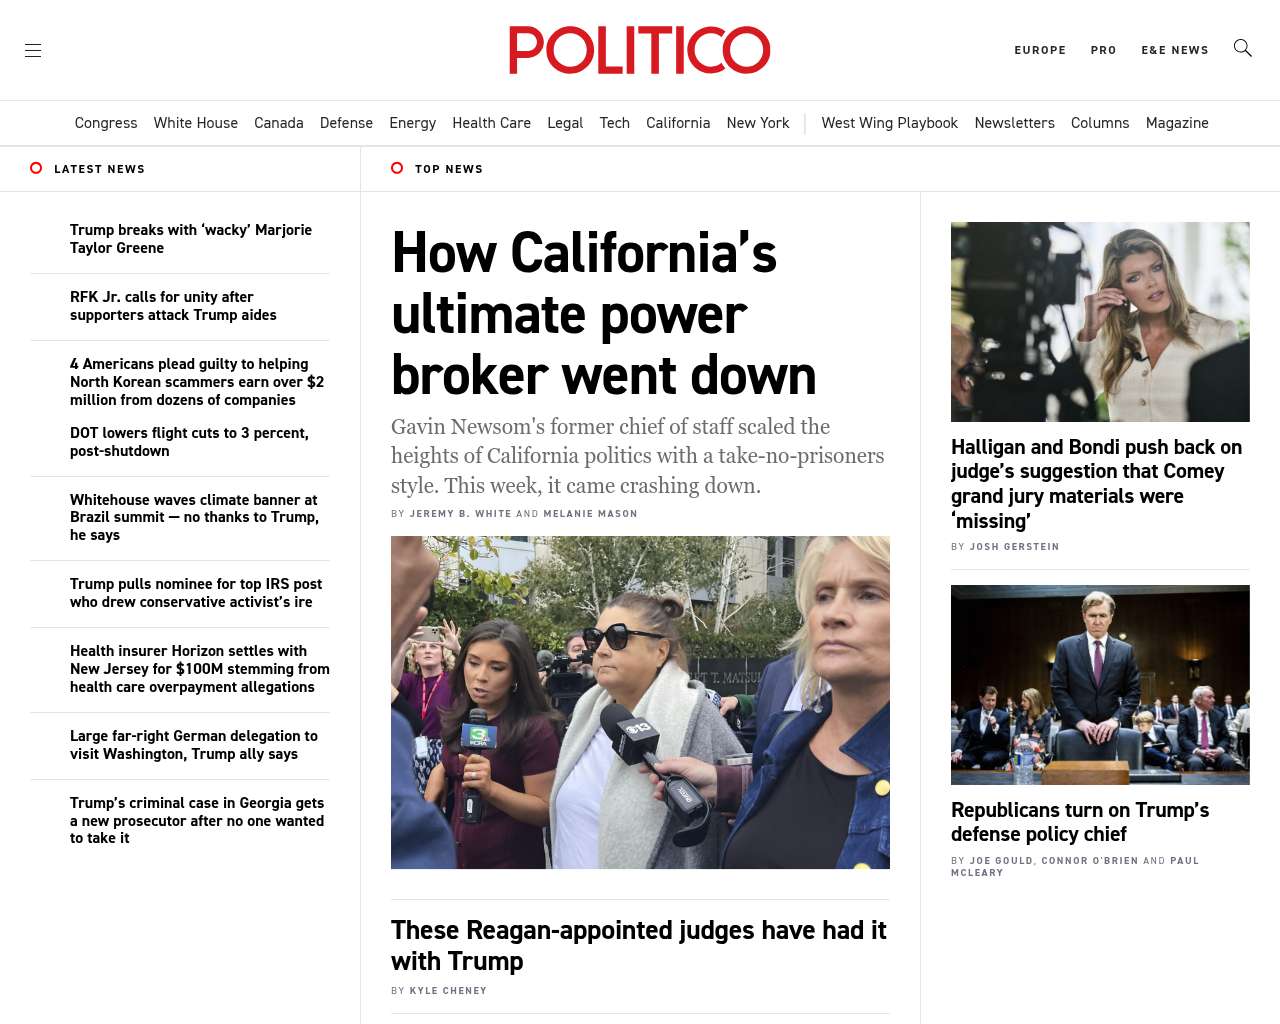Image resolution: width=1280 pixels, height=1024 pixels.
Task: Click the search magnifier icon
Action: coord(1242,48)
